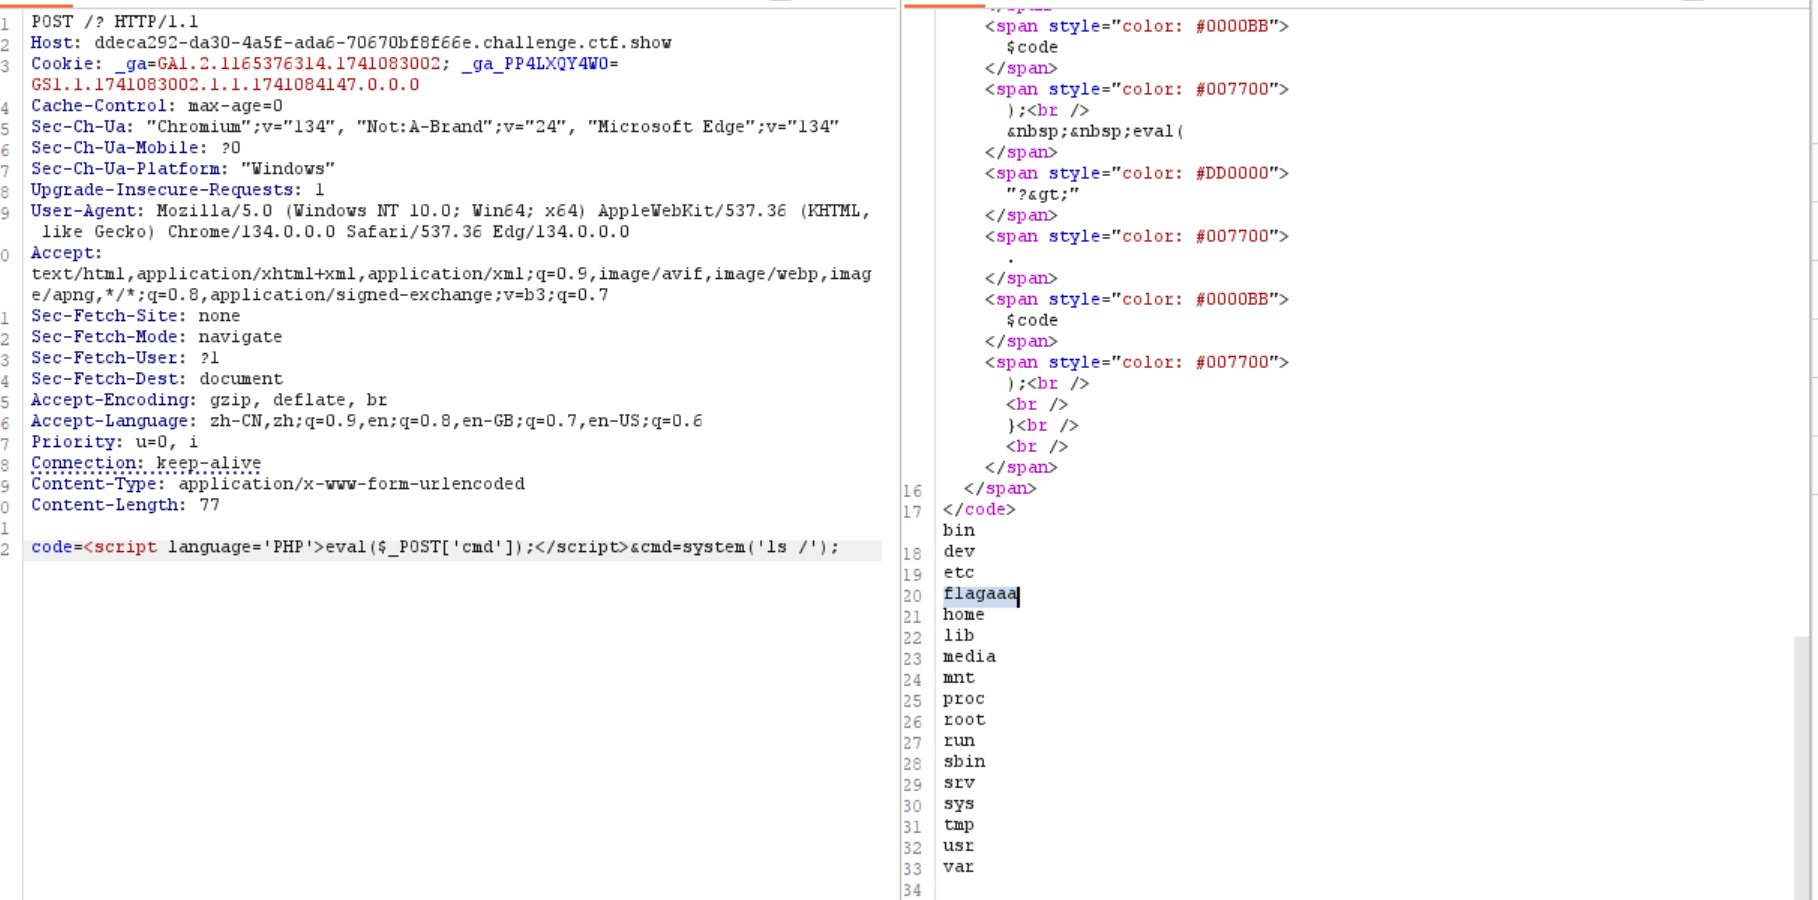The width and height of the screenshot is (1818, 900).
Task: Select the Sec-Fetch-Mode: navigate header
Action: tap(157, 336)
